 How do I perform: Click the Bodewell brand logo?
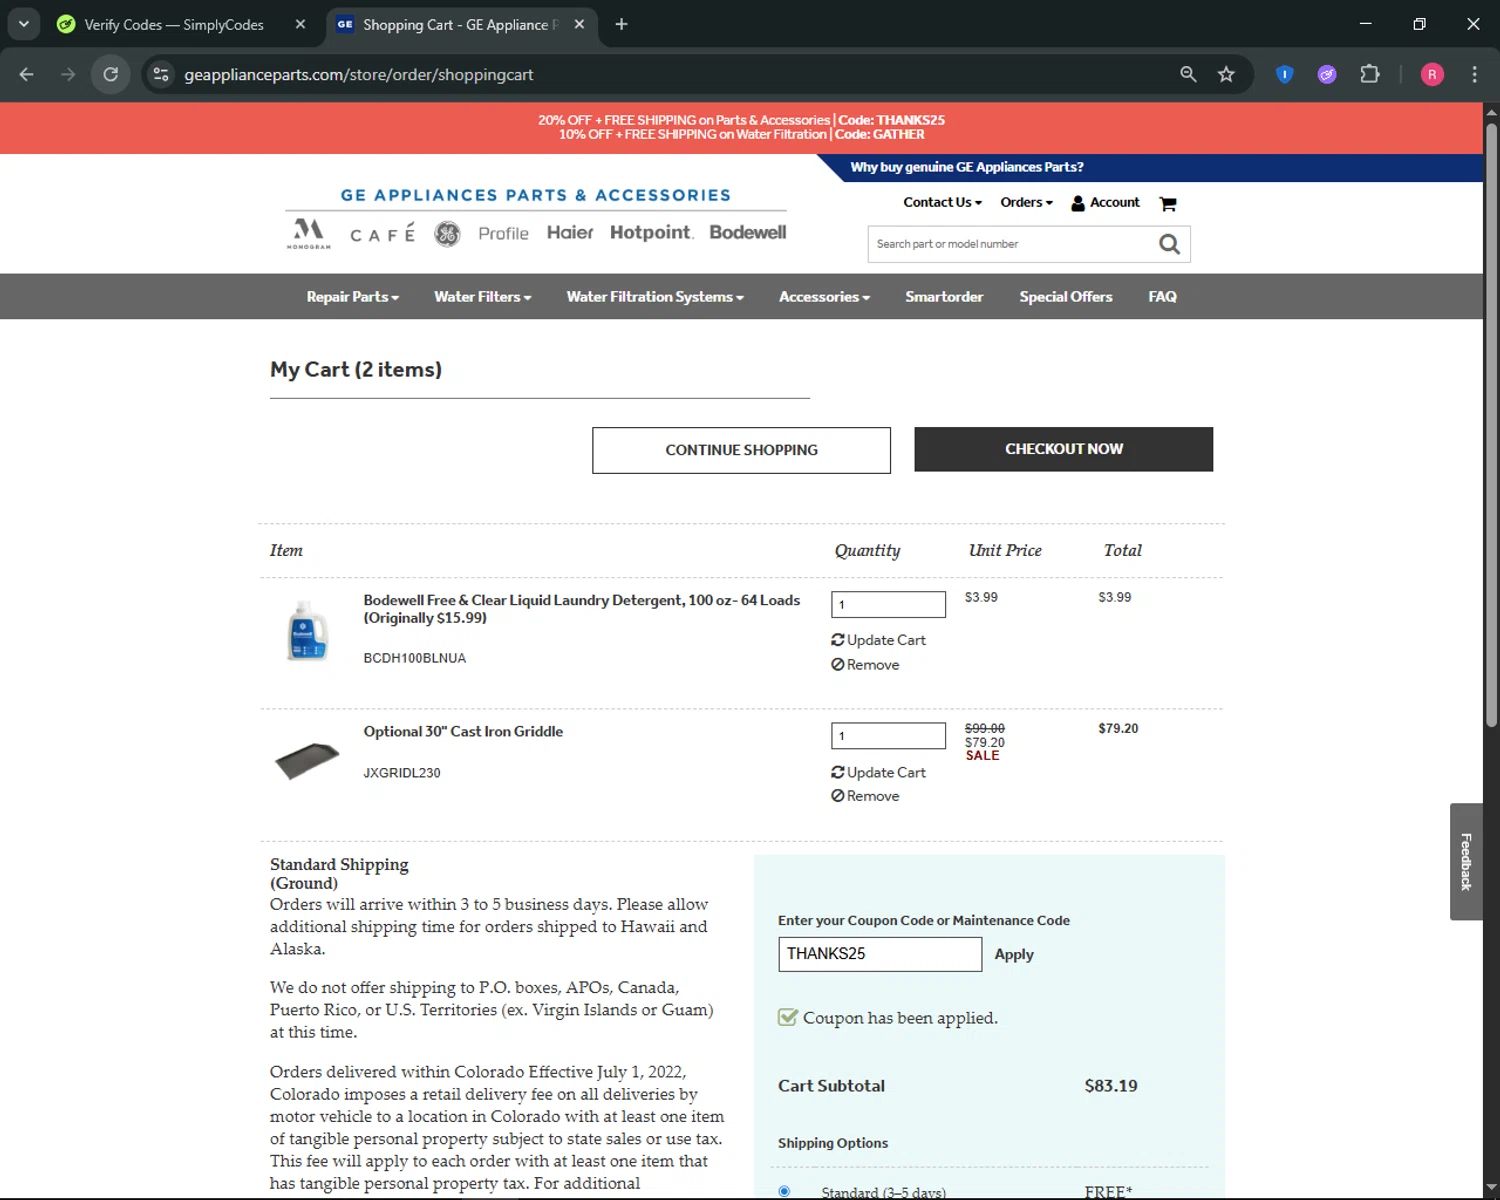click(748, 232)
